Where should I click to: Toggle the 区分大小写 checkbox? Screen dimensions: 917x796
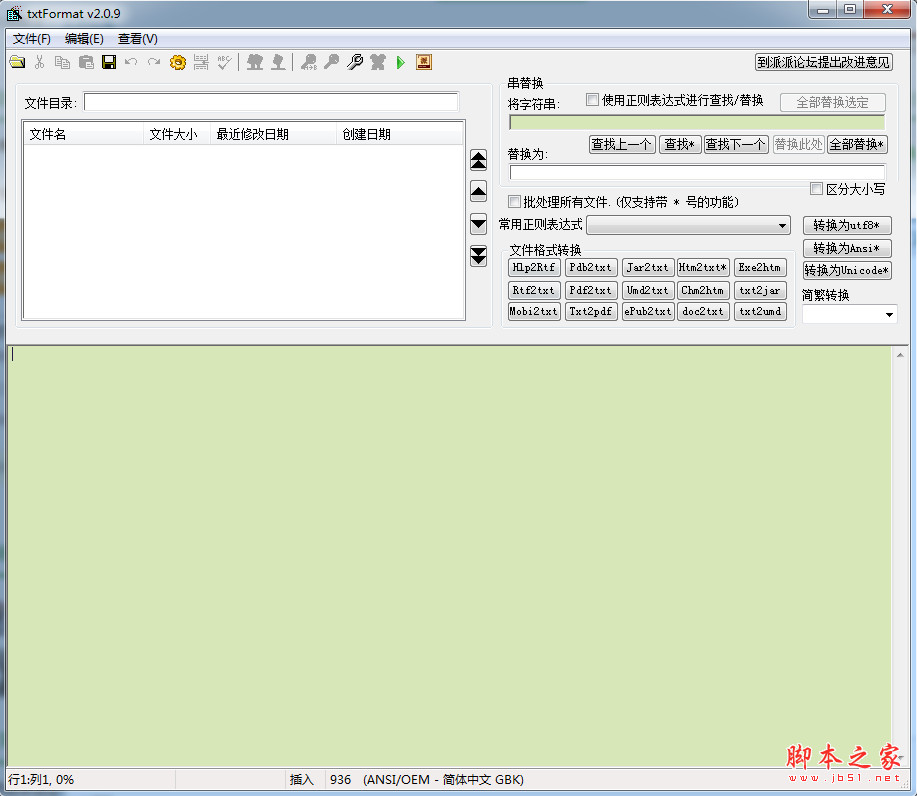[x=816, y=189]
